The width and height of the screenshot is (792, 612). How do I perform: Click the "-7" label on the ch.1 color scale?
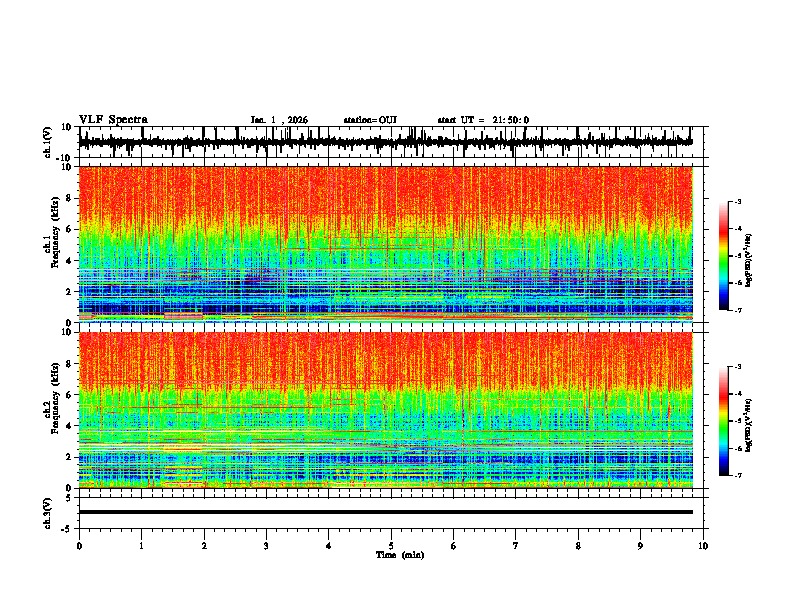(x=738, y=310)
